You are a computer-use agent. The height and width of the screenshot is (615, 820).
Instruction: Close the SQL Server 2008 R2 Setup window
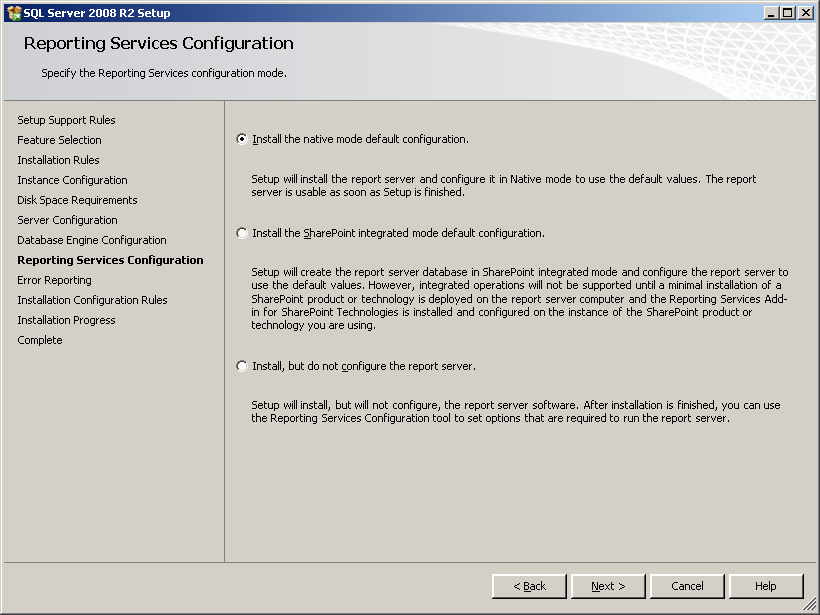(806, 13)
